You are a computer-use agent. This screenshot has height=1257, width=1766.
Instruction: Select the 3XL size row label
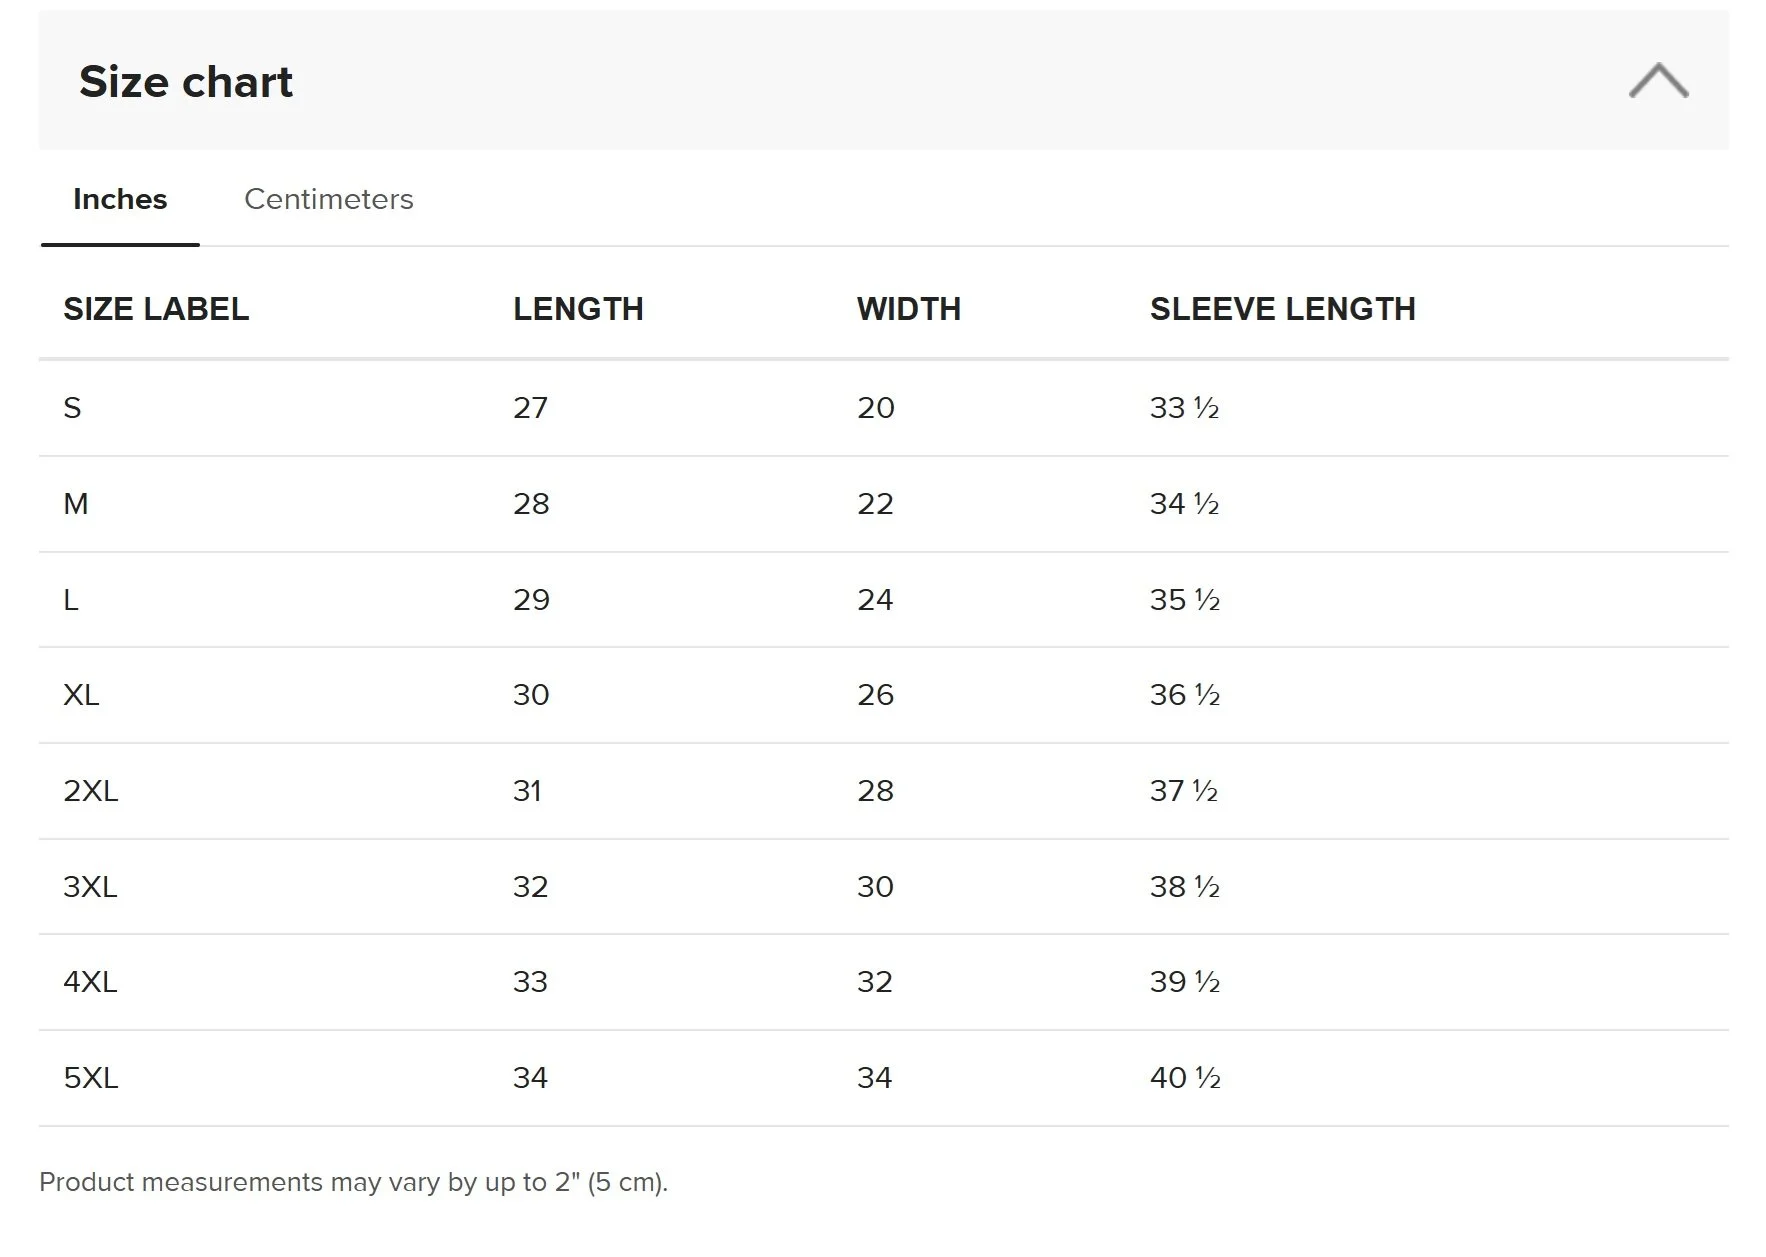coord(90,887)
